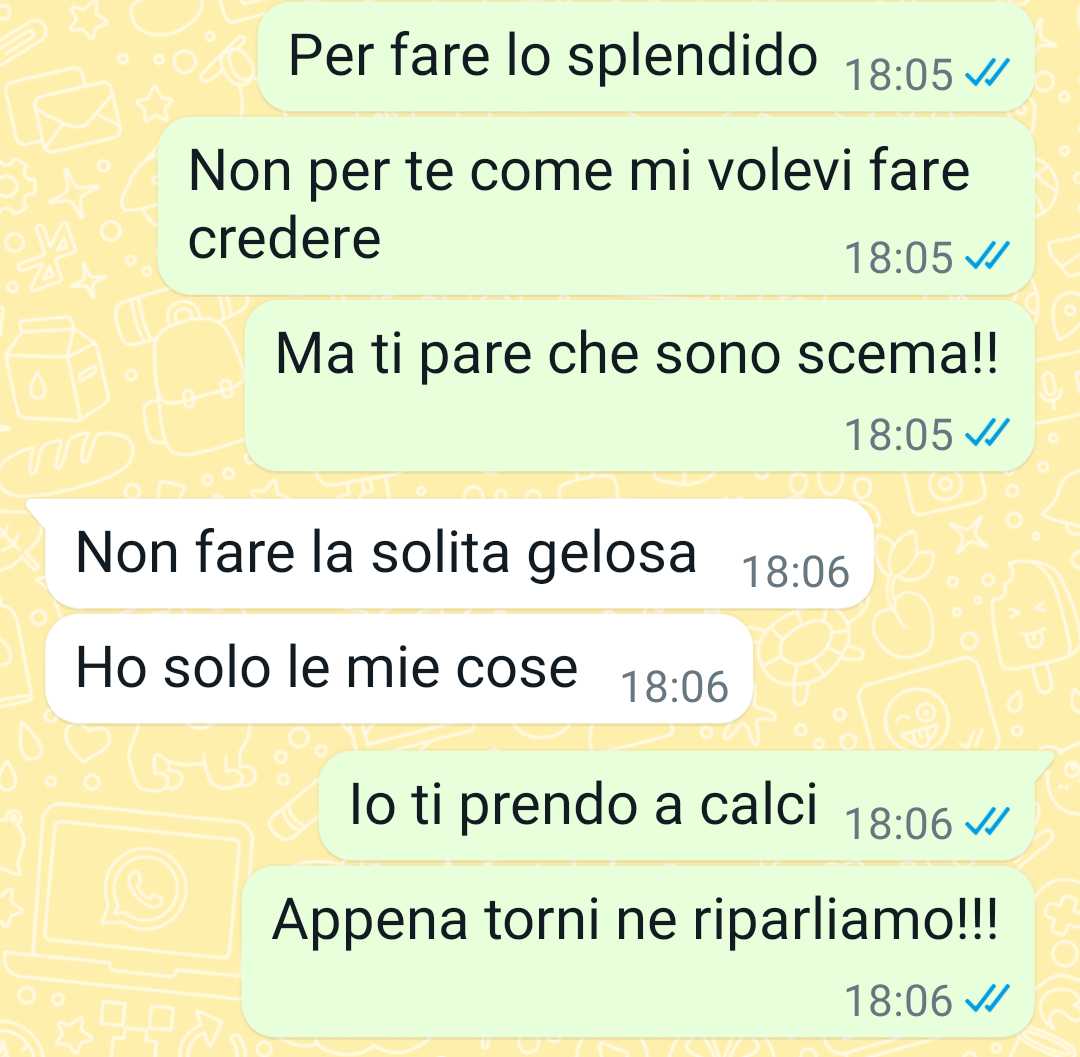Select the "Ma ti pare che sono scema!!" bubble
This screenshot has width=1080, height=1057.
pyautogui.click(x=640, y=386)
